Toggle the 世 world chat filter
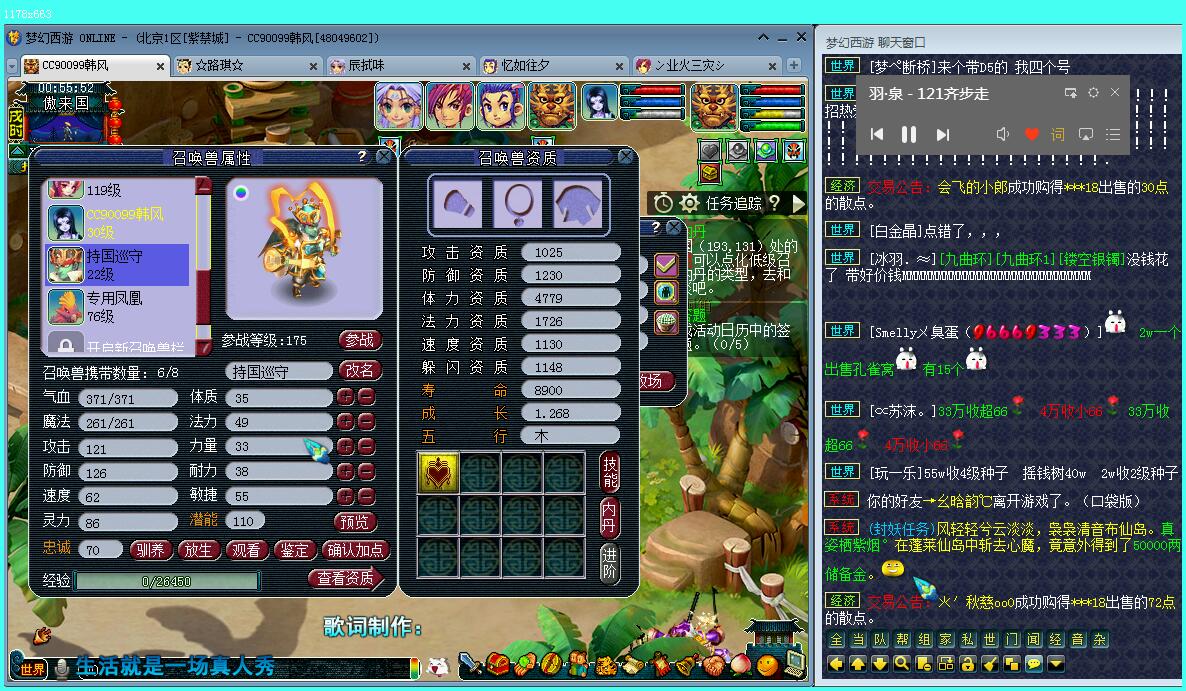The height and width of the screenshot is (691, 1186). (989, 640)
